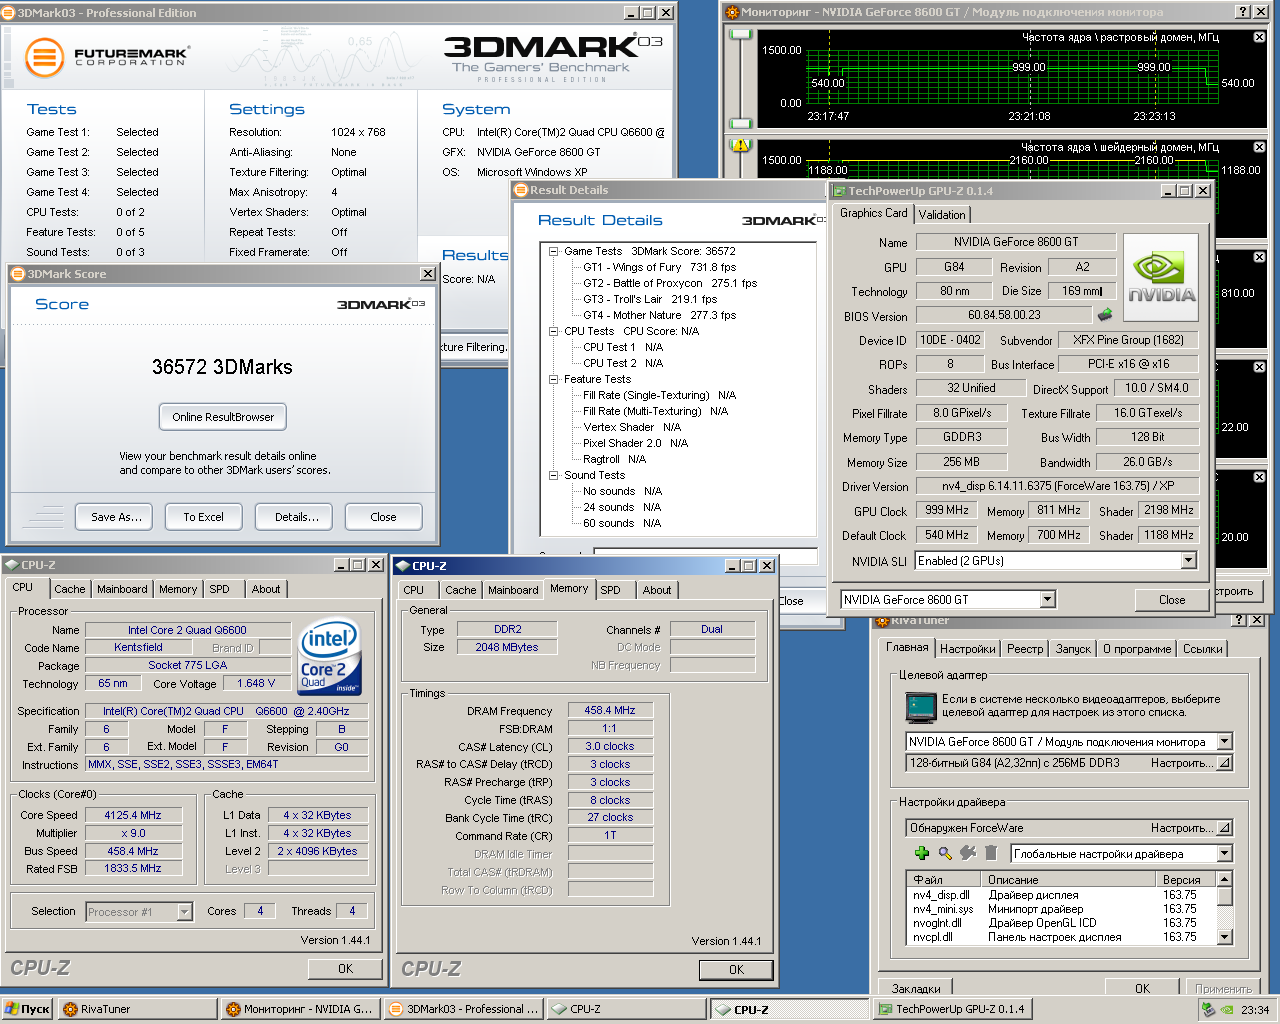This screenshot has width=1280, height=1024.
Task: Close the monitoring graph showing 22.00
Action: tap(1259, 367)
